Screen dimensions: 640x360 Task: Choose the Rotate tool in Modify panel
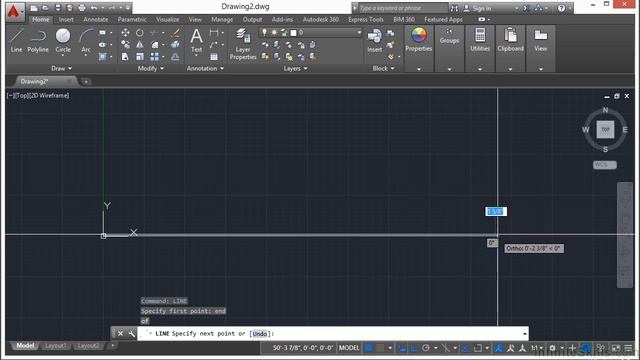point(140,33)
